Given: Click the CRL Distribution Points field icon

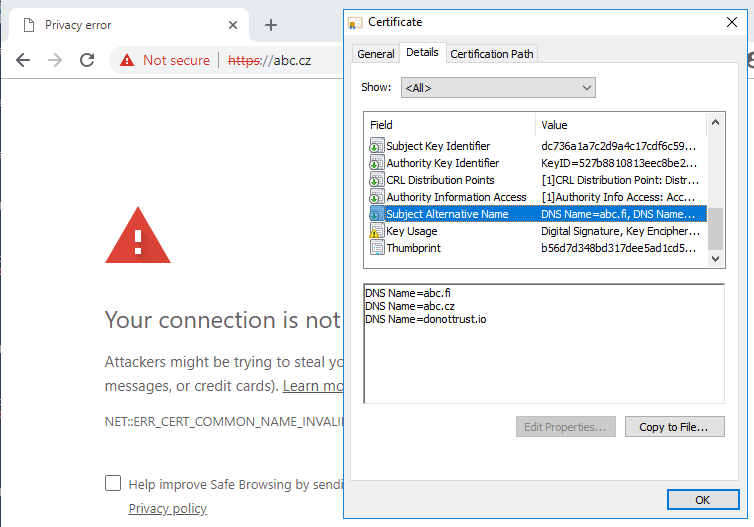Looking at the screenshot, I should point(377,180).
